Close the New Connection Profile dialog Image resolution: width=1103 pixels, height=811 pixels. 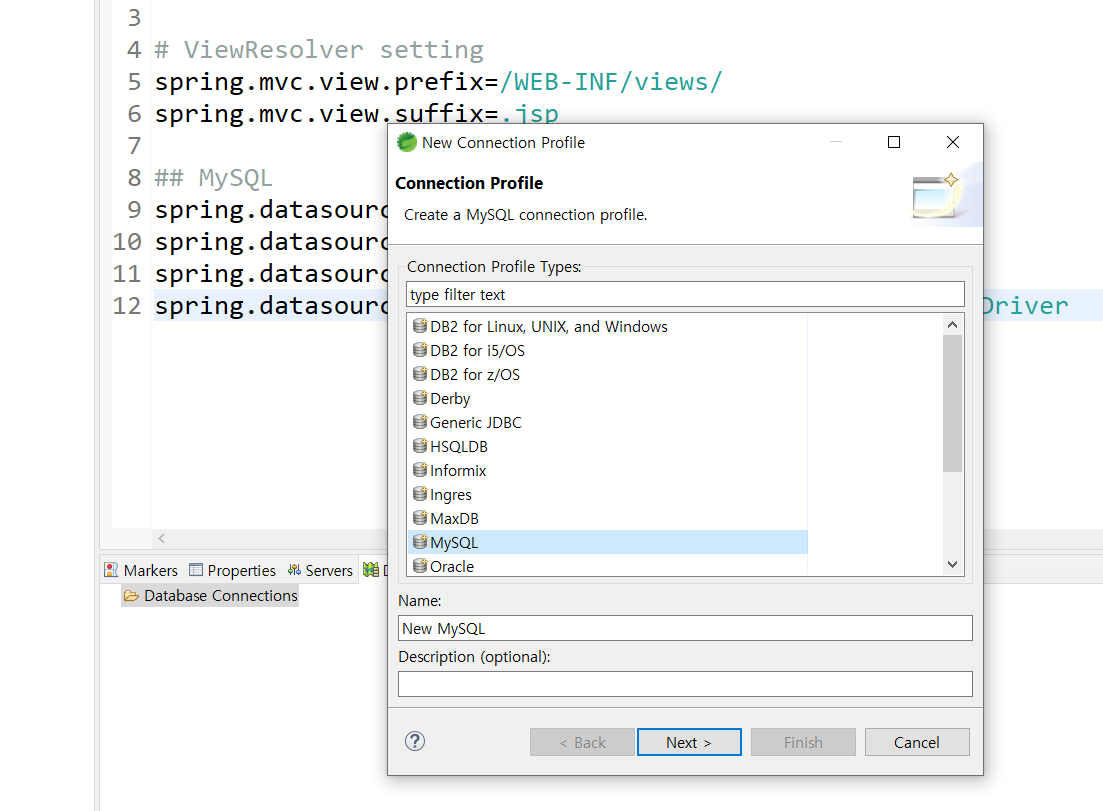coord(953,142)
